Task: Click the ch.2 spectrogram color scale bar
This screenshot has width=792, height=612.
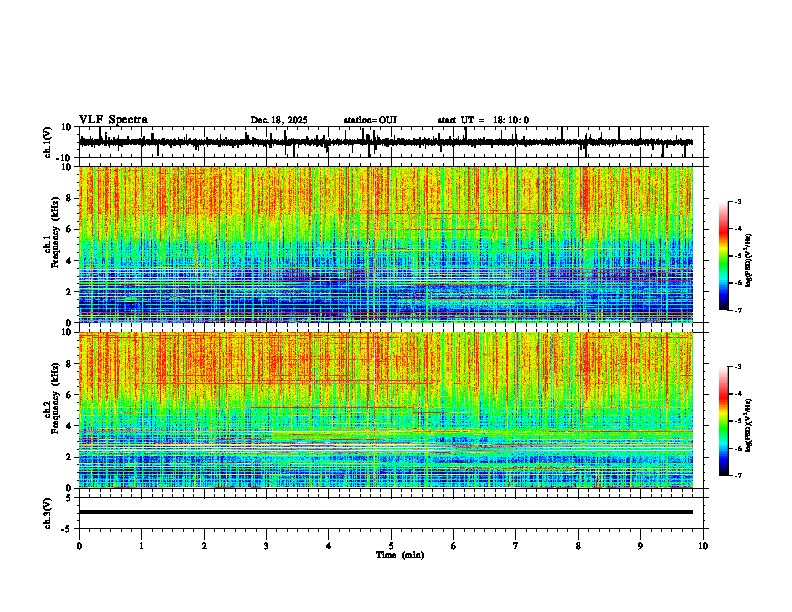Action: point(724,421)
